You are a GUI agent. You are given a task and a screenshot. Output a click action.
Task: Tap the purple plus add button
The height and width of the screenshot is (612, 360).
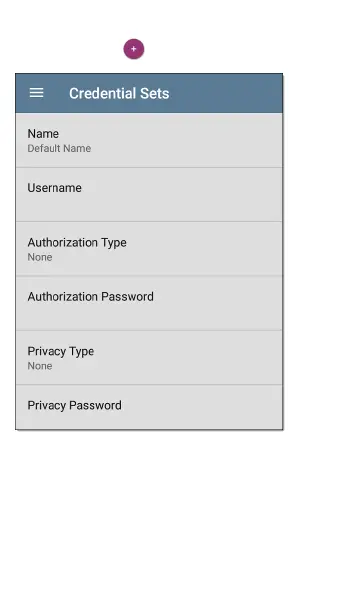point(134,49)
